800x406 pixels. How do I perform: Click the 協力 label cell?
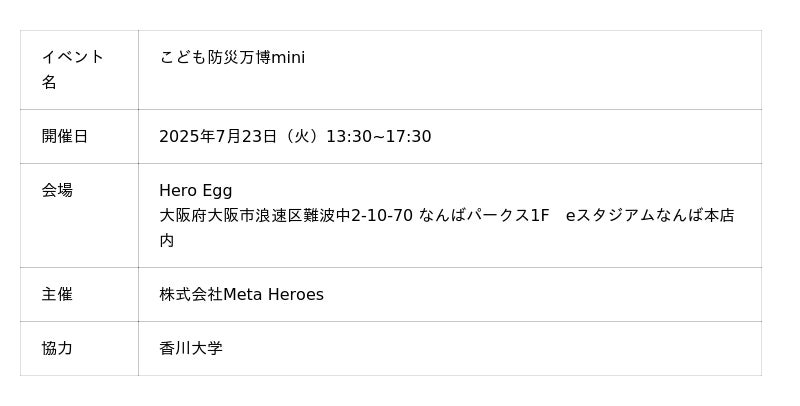click(79, 349)
